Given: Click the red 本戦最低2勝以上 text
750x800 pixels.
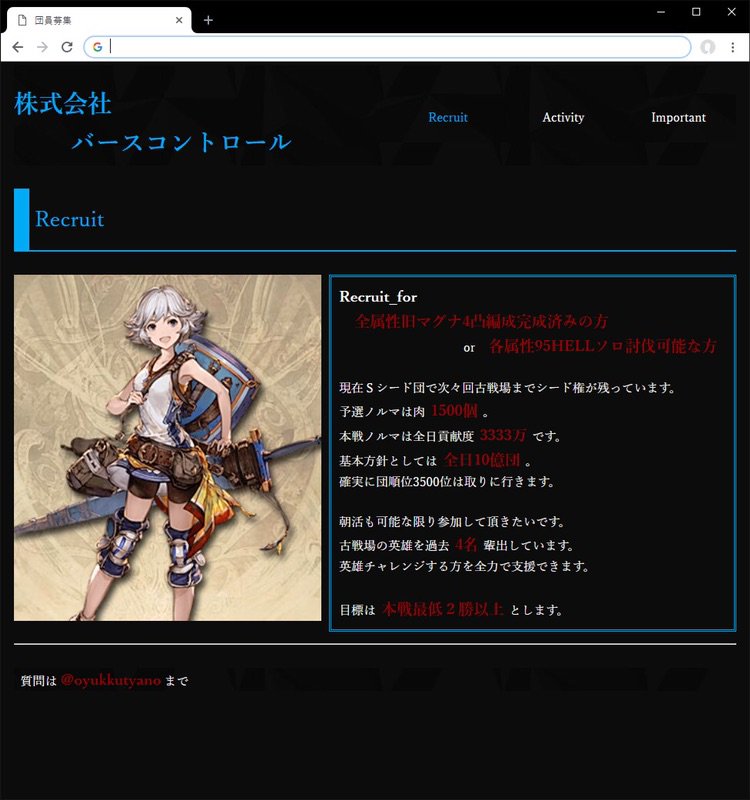Looking at the screenshot, I should [x=443, y=609].
